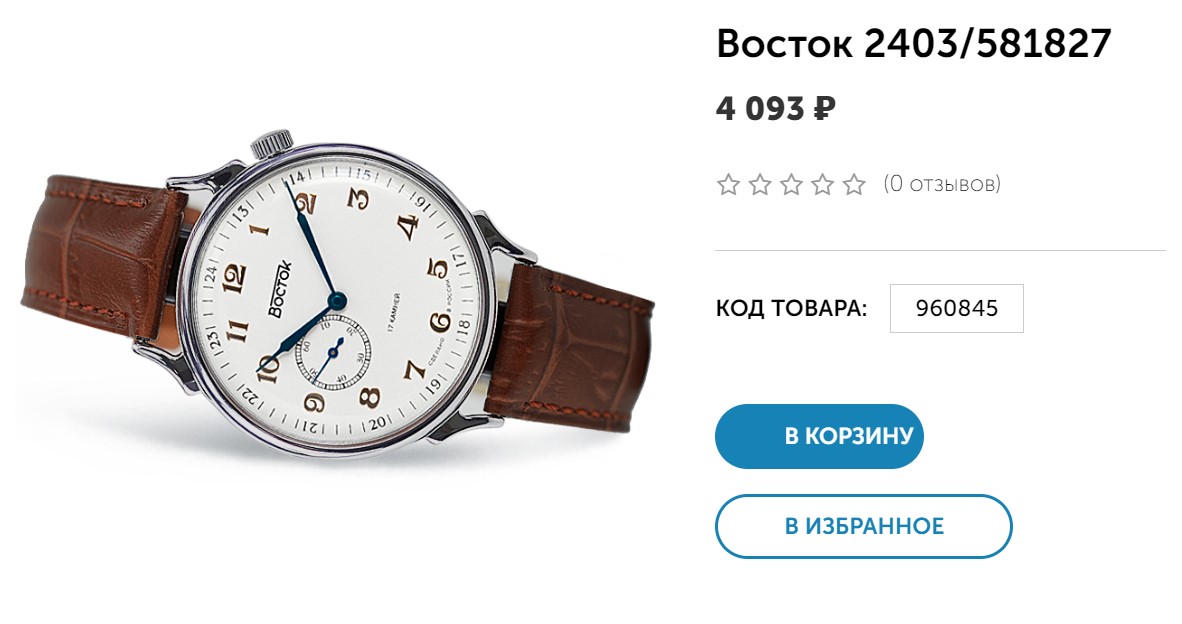
Task: Click the Восток 2403/581827 product title
Action: coord(914,44)
